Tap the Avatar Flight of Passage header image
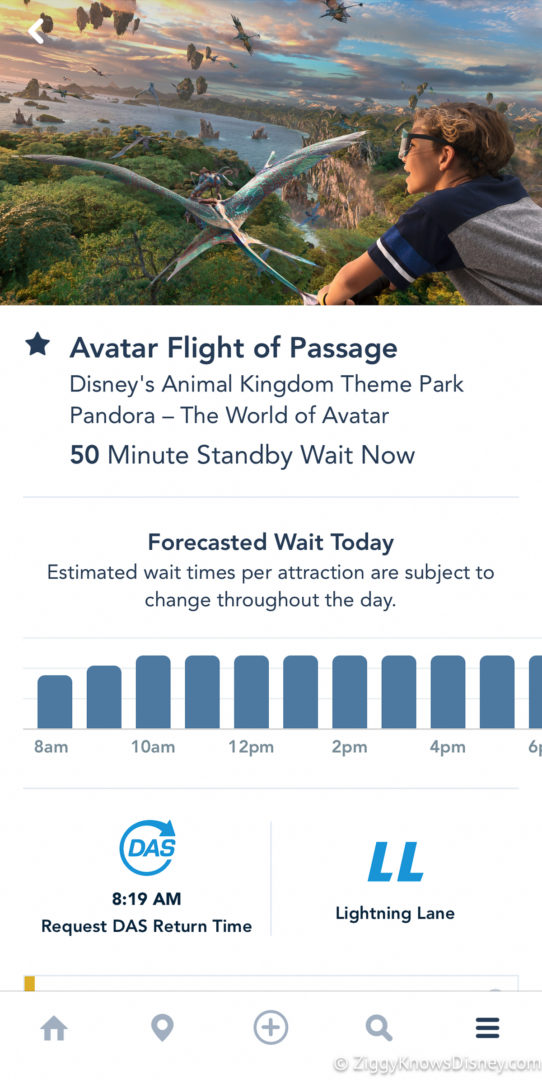Image resolution: width=542 pixels, height=1080 pixels. coord(271,152)
